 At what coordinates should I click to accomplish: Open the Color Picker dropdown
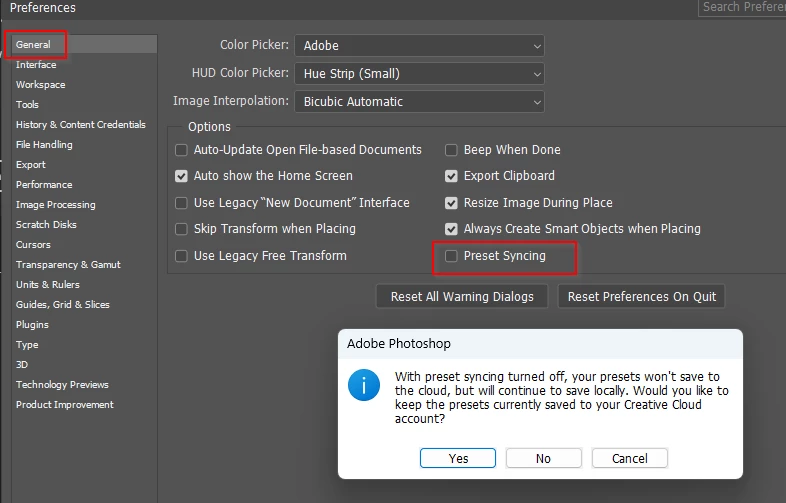[x=419, y=46]
